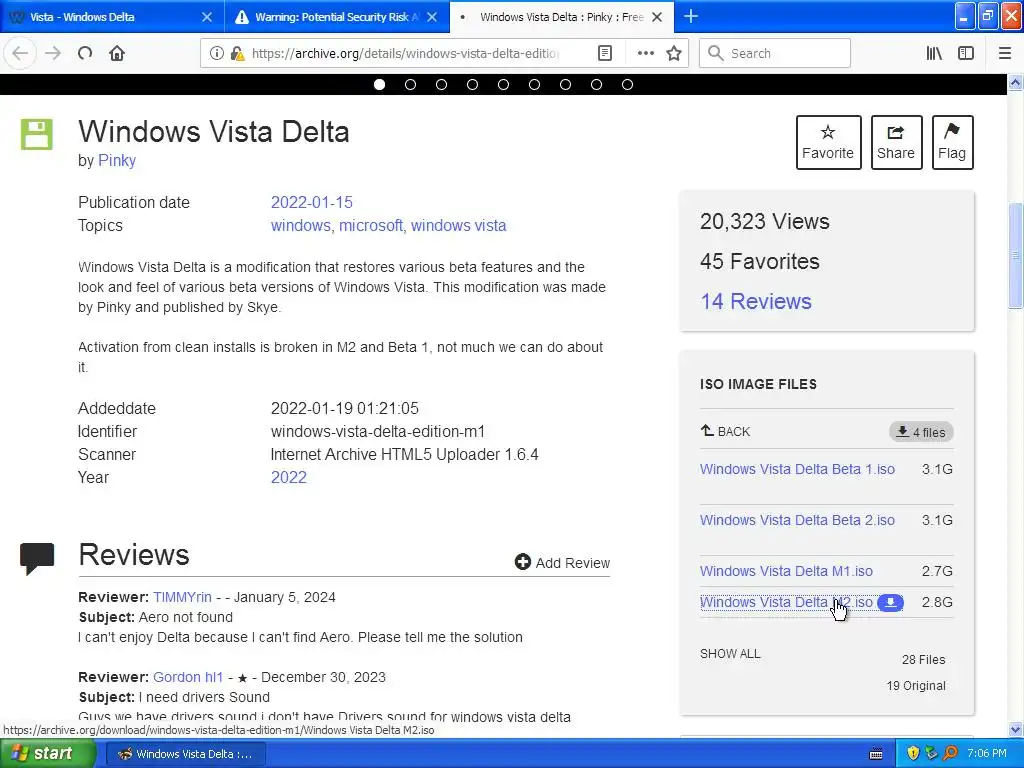Click the system clock showing 7:06 PM
This screenshot has width=1024, height=768.
pyautogui.click(x=987, y=753)
